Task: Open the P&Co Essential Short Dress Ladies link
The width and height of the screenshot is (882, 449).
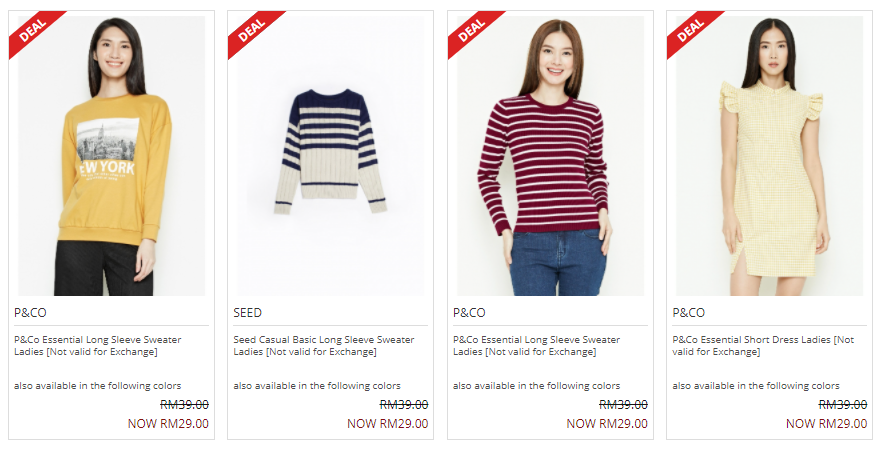Action: [763, 345]
